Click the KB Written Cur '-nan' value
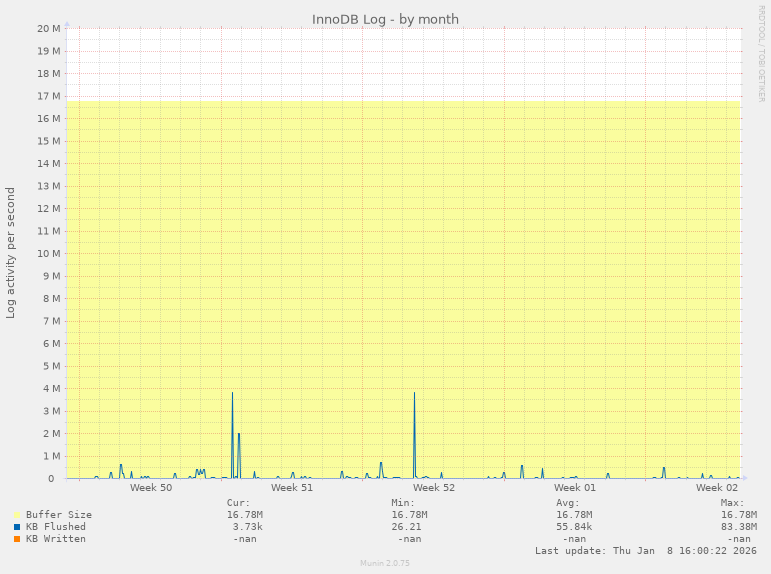The width and height of the screenshot is (771, 574). tap(244, 539)
